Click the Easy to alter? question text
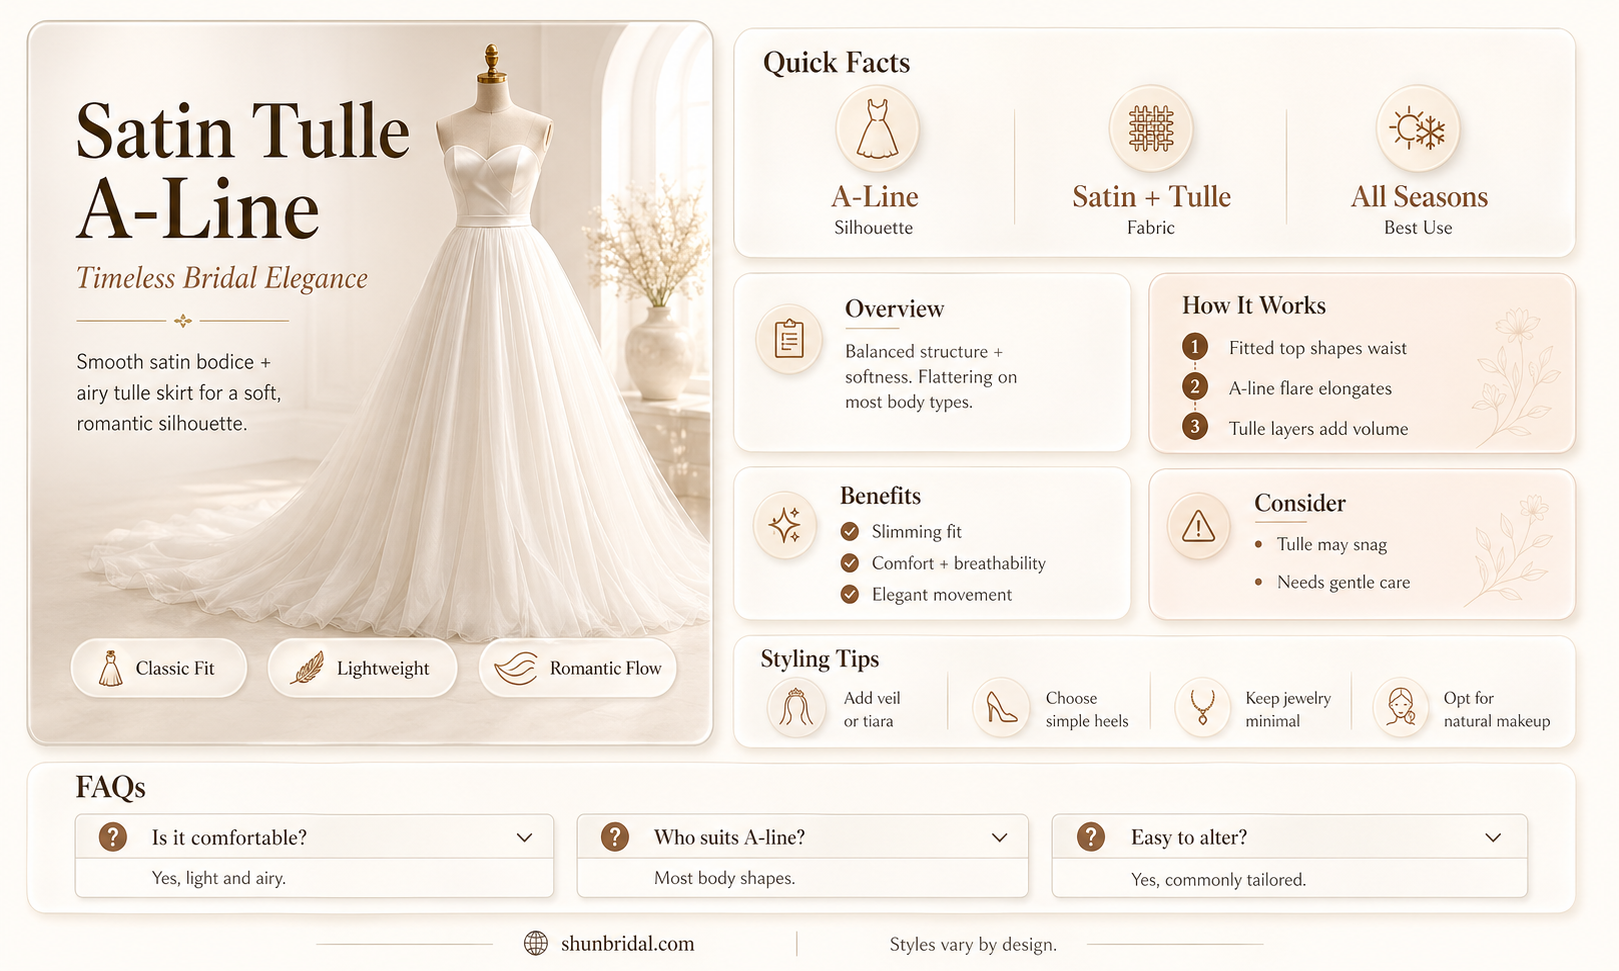Screen dimensions: 1619x971 (1189, 837)
